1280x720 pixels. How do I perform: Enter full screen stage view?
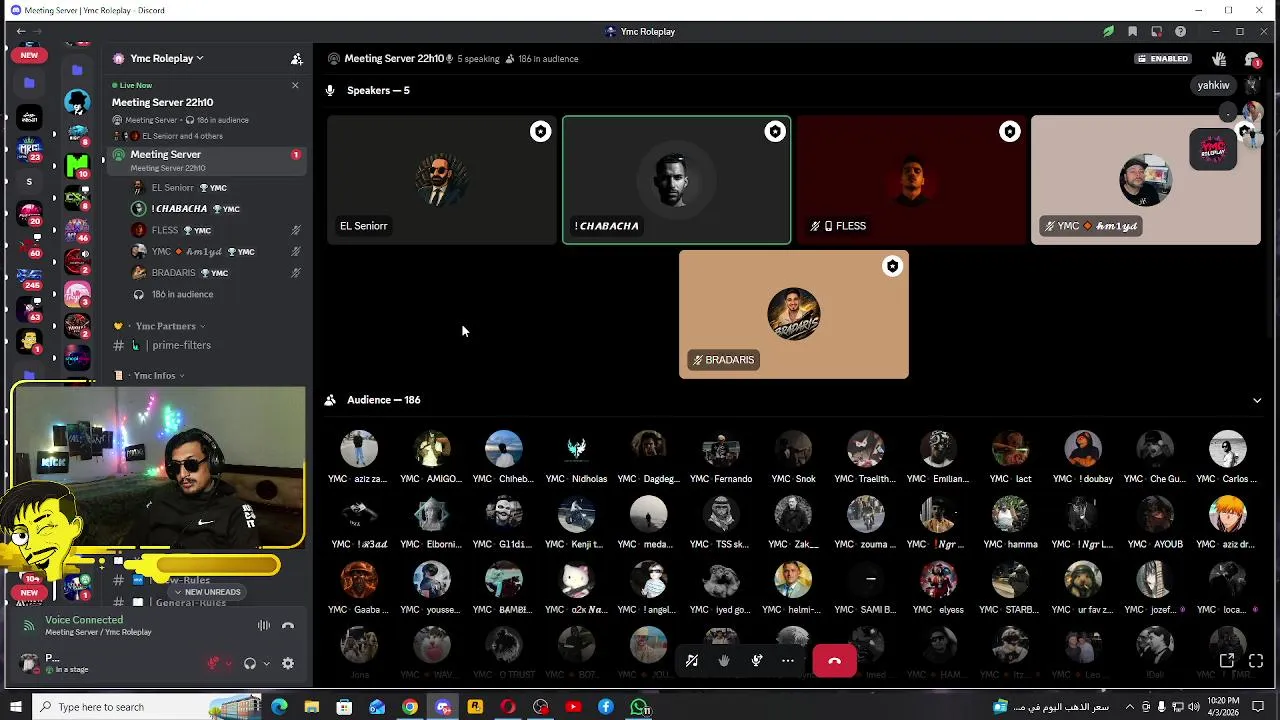click(x=1256, y=661)
